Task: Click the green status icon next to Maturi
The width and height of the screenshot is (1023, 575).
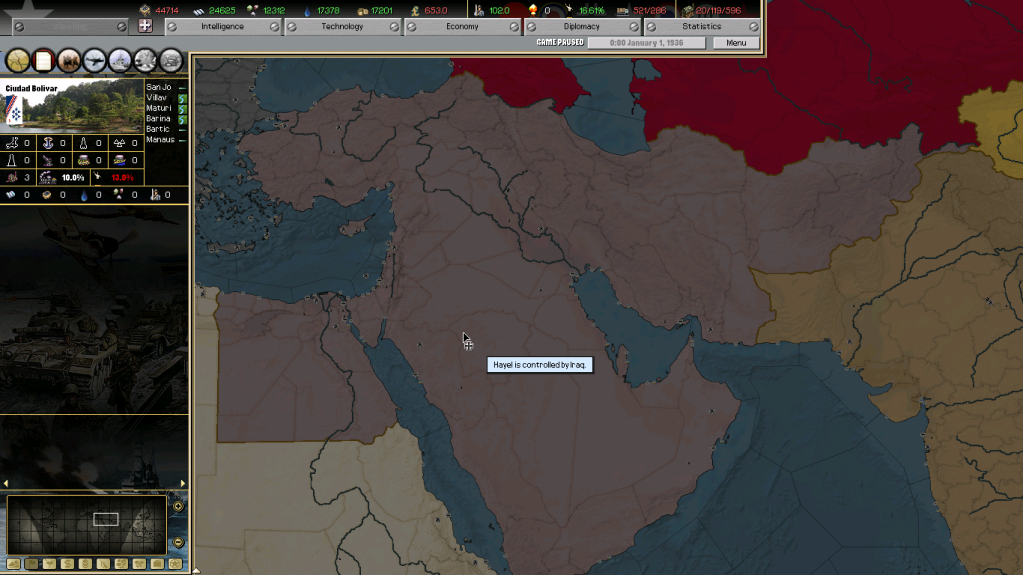Action: [183, 109]
